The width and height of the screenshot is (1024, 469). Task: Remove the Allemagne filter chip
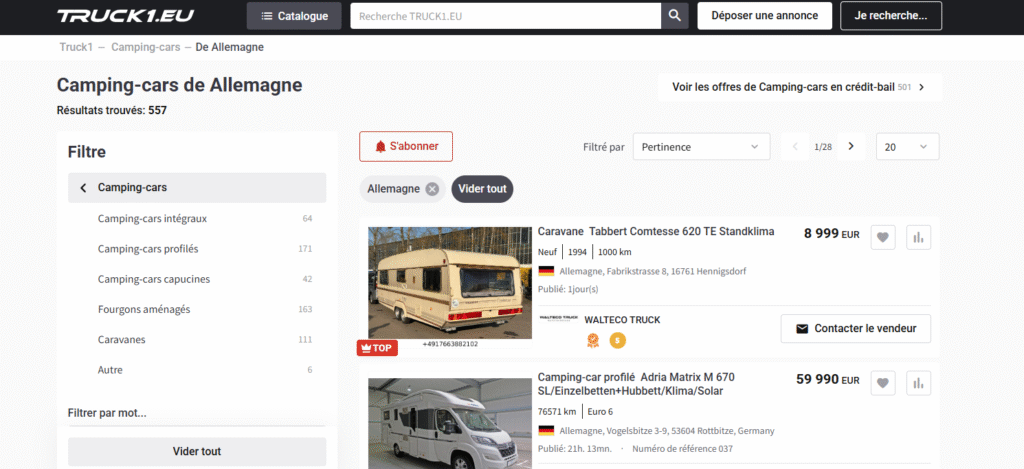click(432, 189)
